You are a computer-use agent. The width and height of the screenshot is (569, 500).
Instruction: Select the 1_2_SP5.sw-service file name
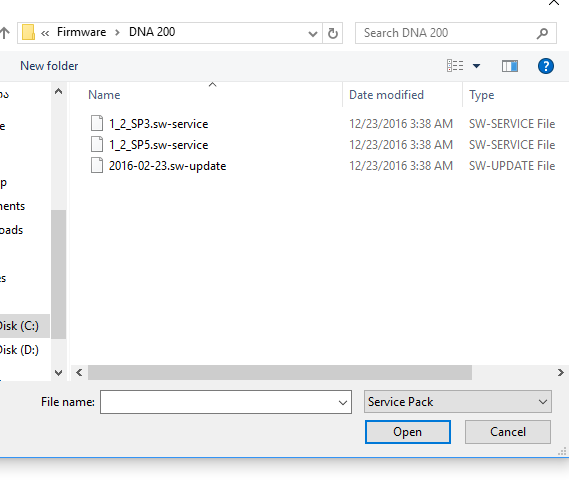159,145
